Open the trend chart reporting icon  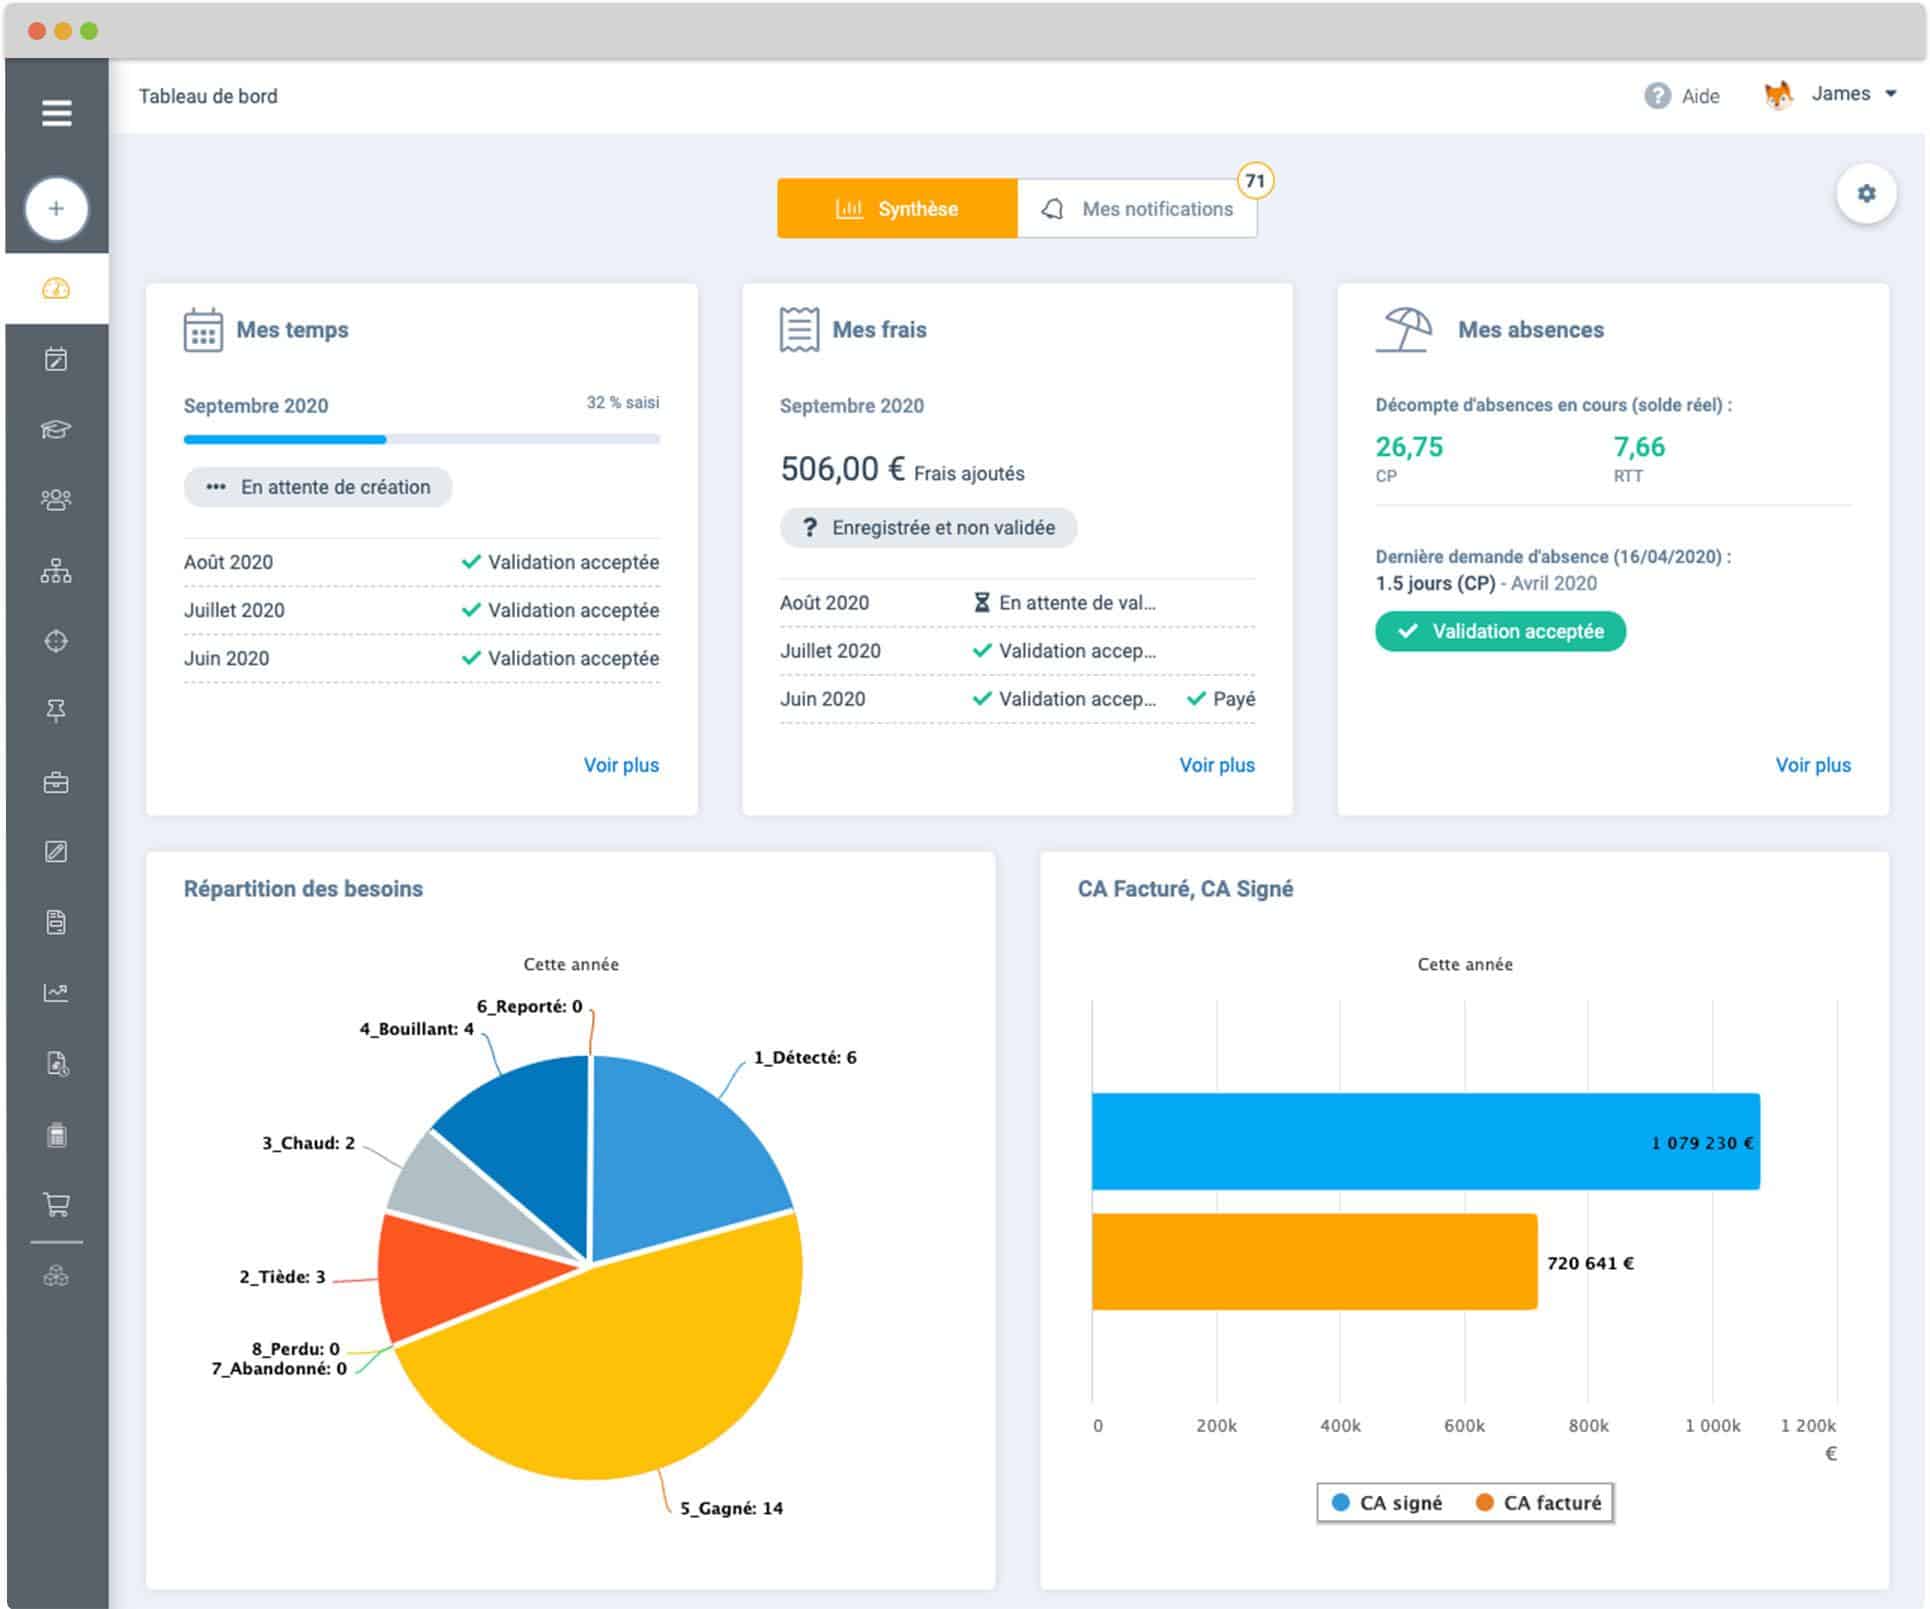tap(56, 992)
